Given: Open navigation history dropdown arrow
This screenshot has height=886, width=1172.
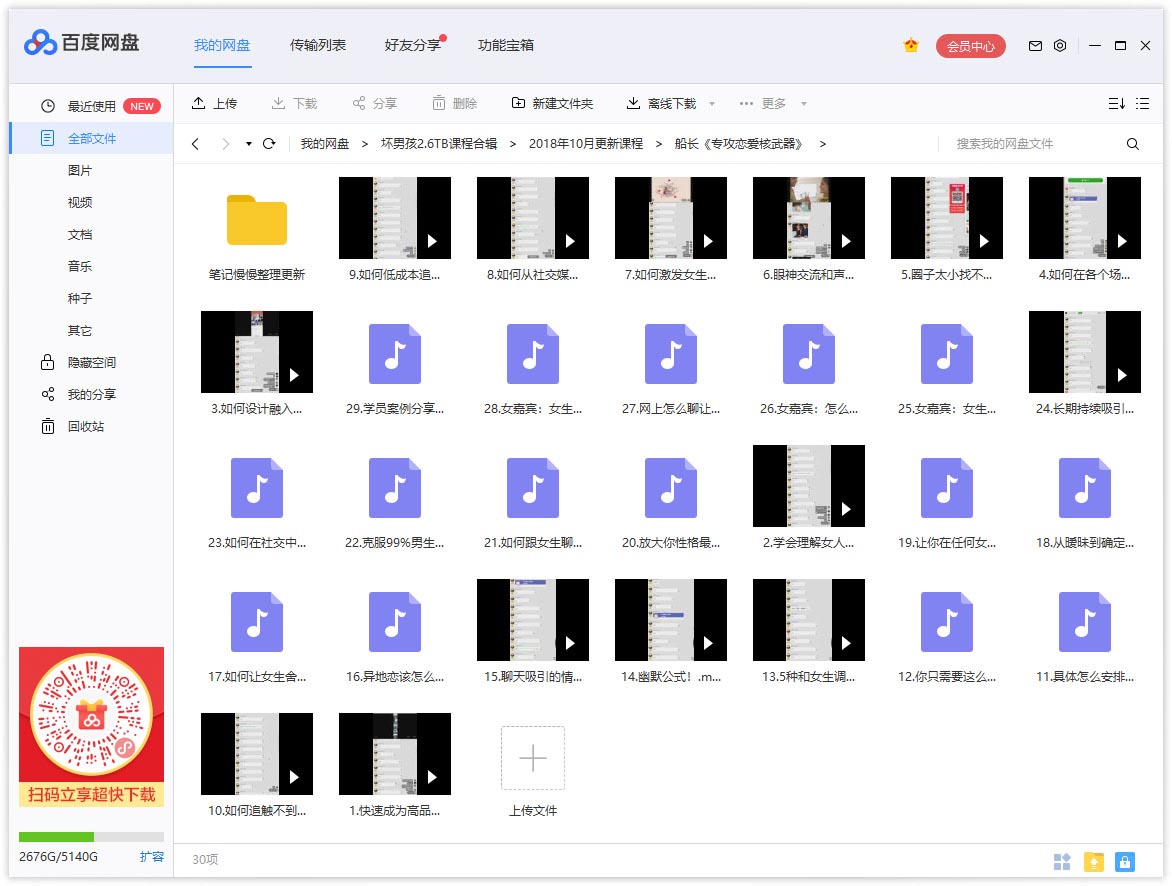Looking at the screenshot, I should [249, 144].
